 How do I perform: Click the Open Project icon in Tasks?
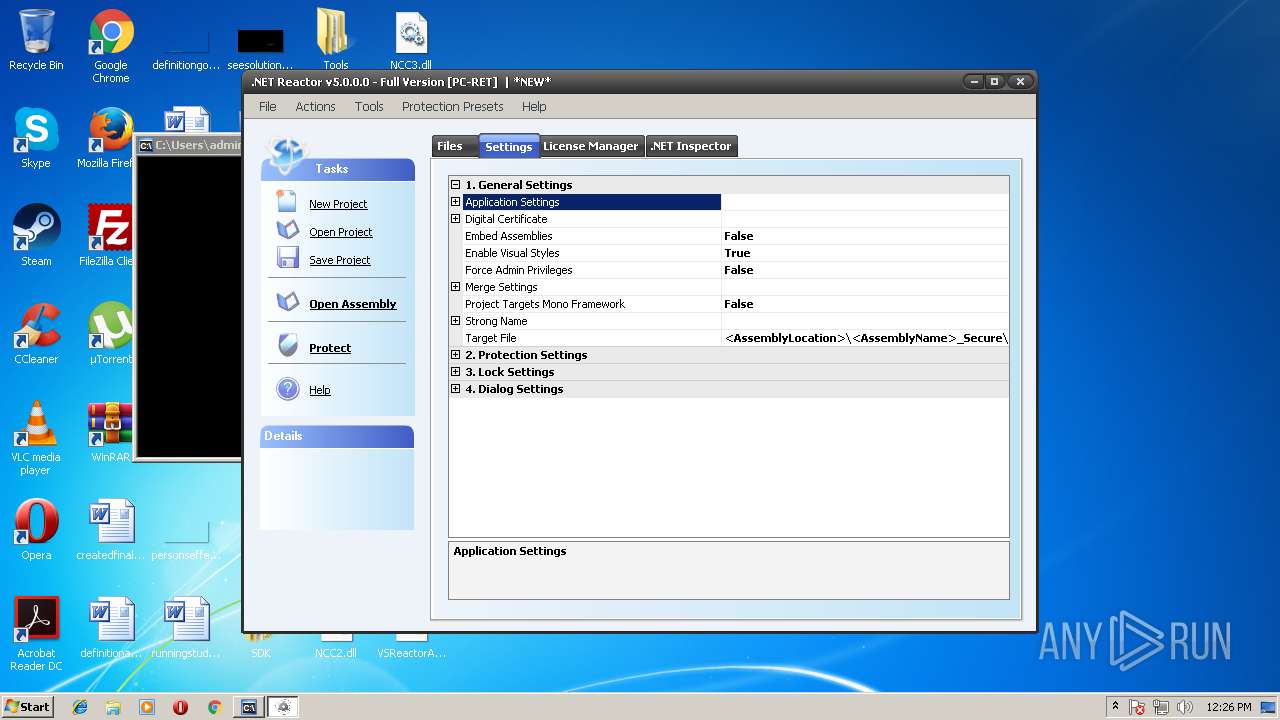[287, 231]
